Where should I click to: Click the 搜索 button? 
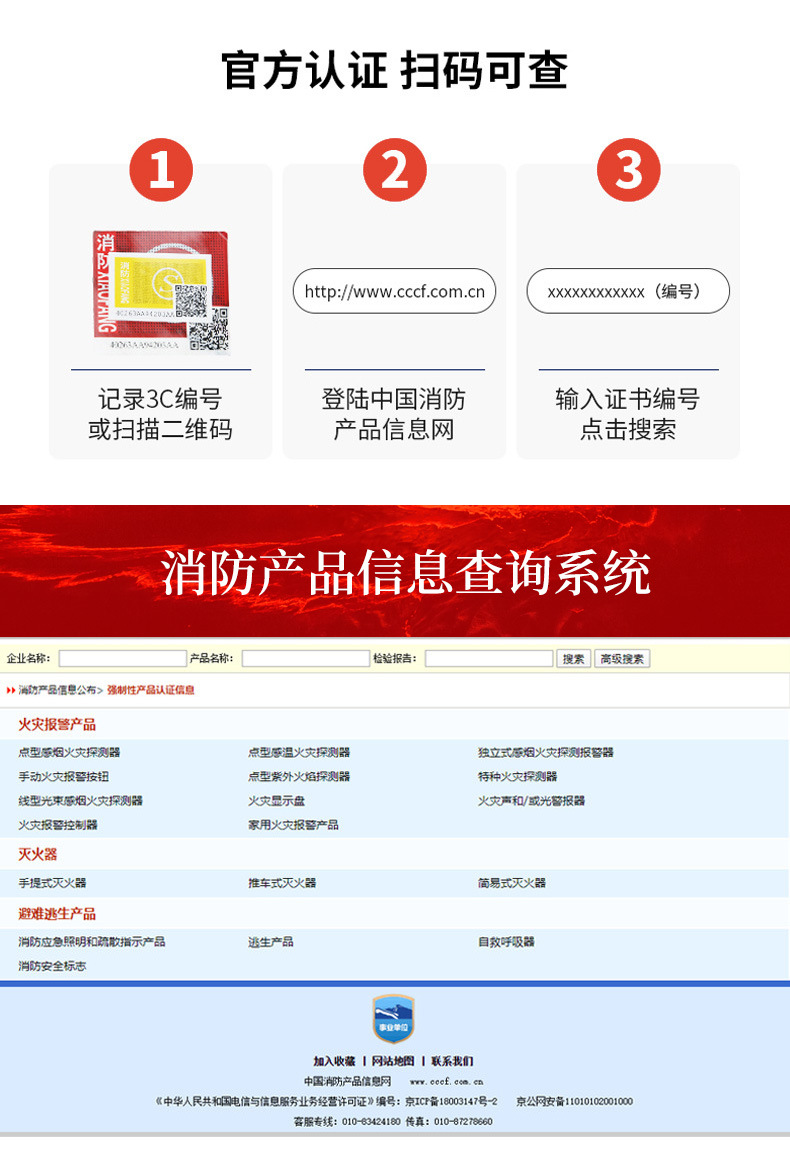[x=573, y=658]
